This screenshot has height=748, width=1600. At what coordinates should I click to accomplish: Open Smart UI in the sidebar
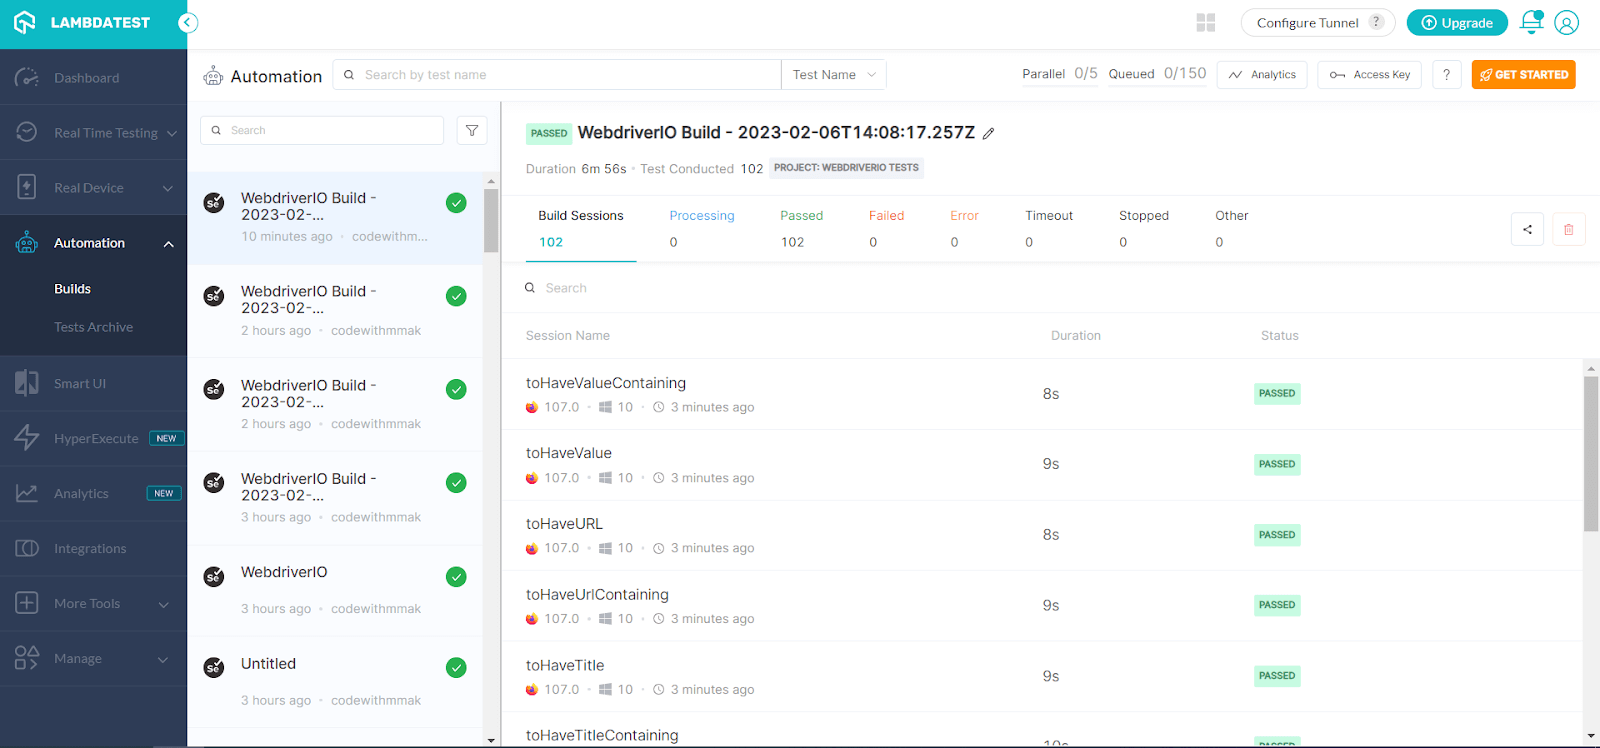94,384
